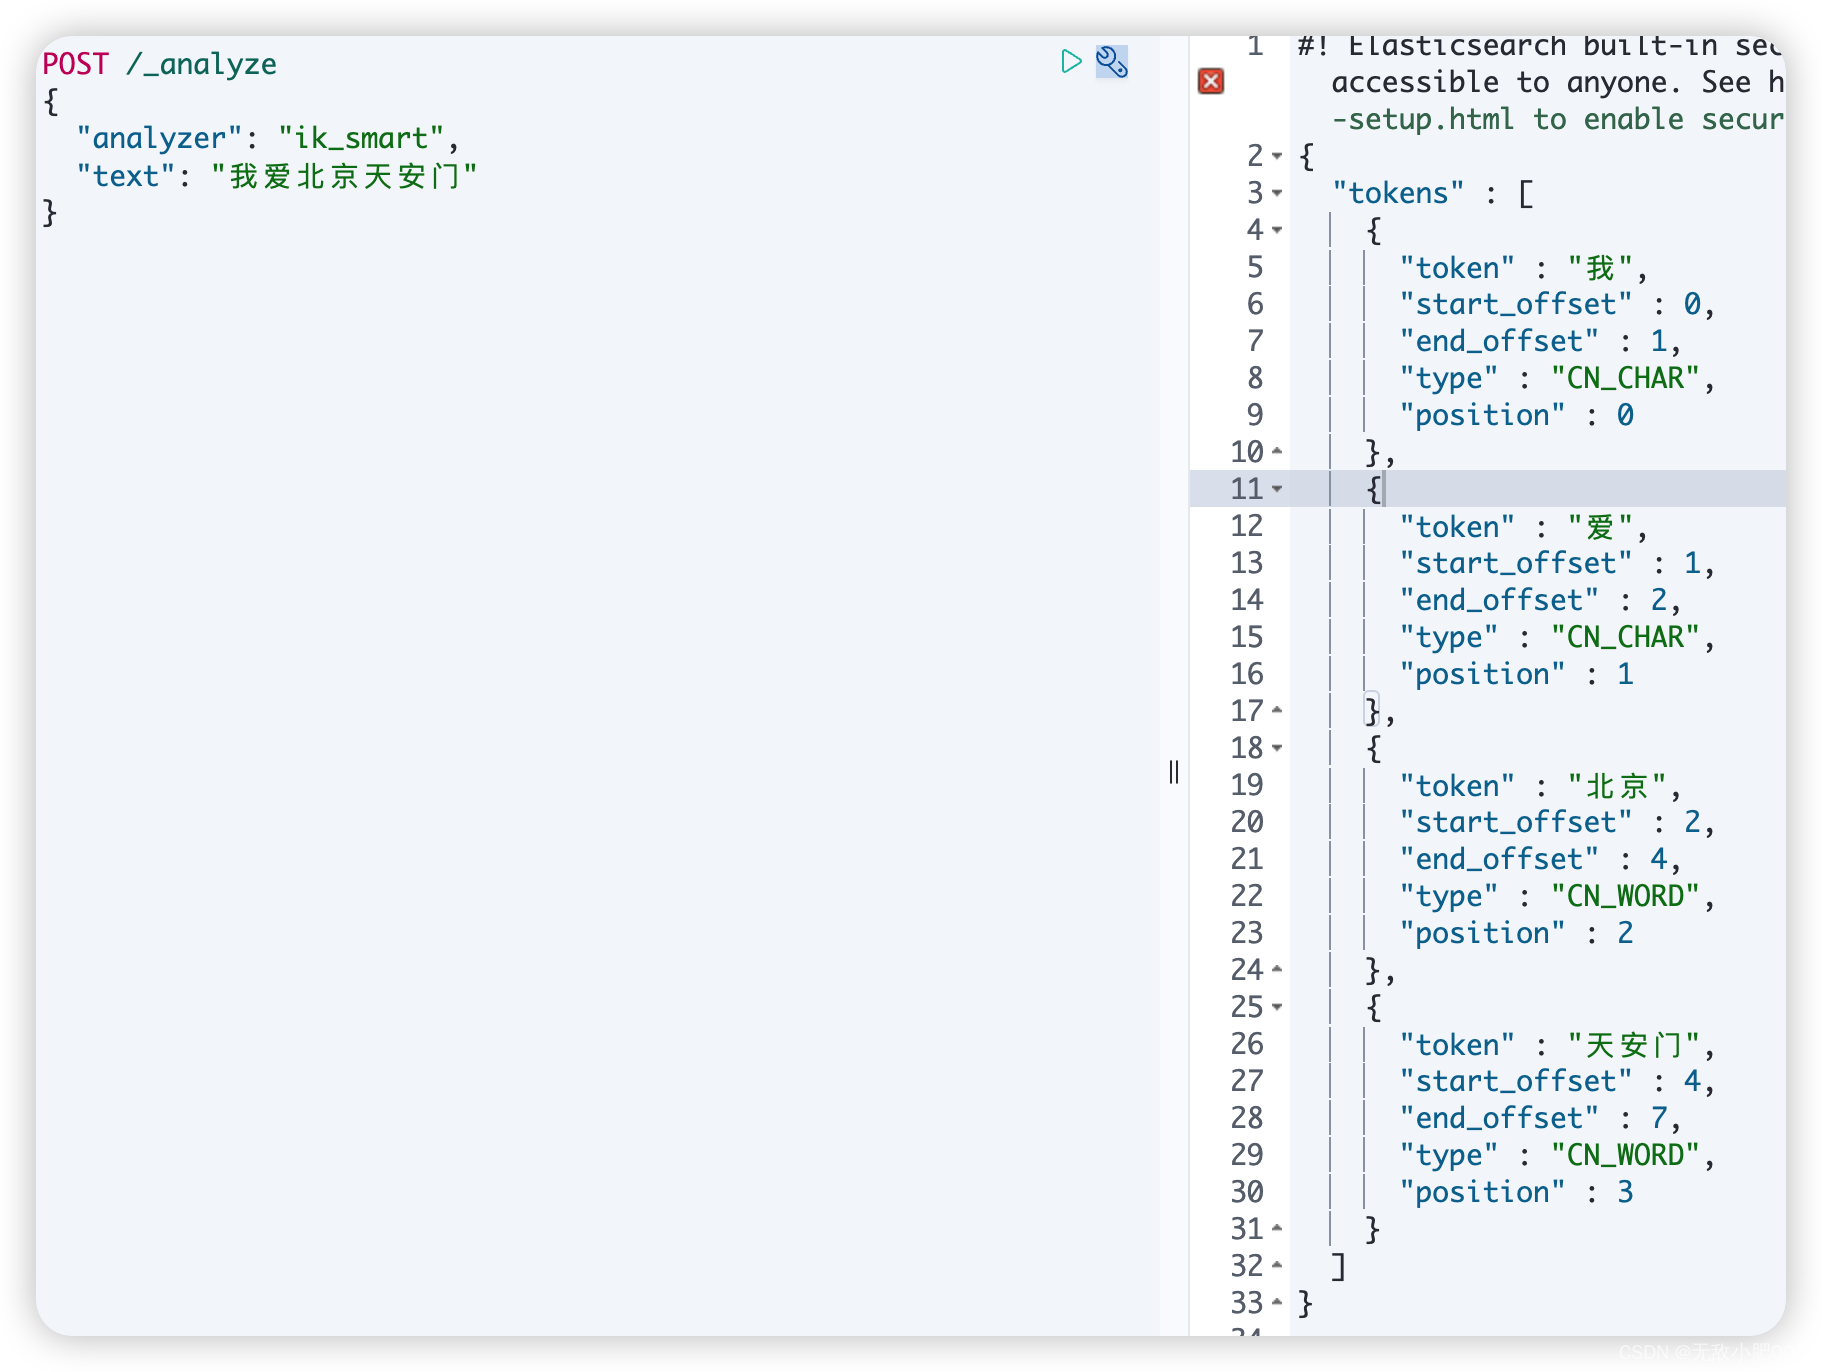Collapse the fold arrow at line 2
The height and width of the screenshot is (1372, 1822).
[1277, 156]
